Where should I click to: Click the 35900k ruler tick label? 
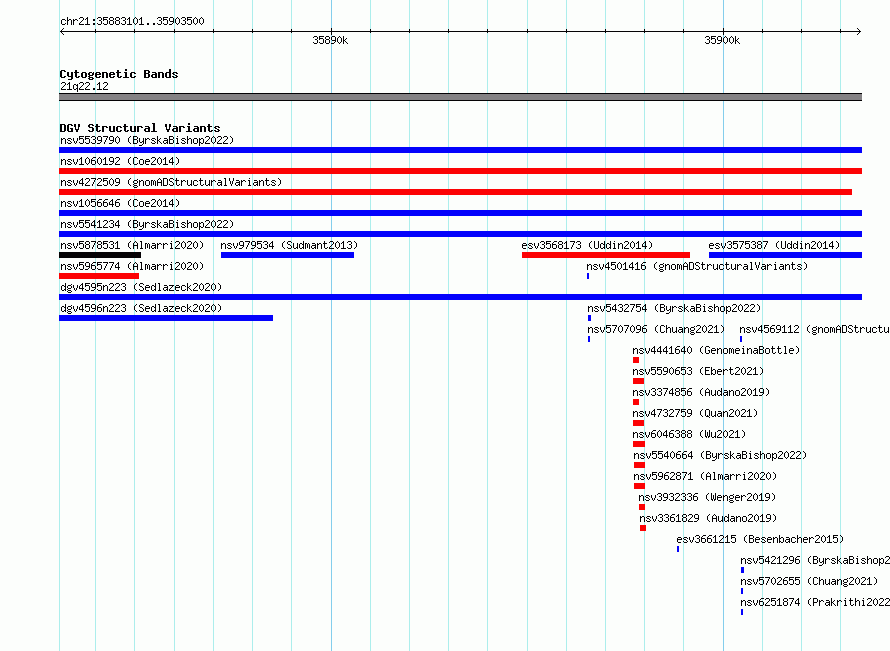pyautogui.click(x=722, y=40)
